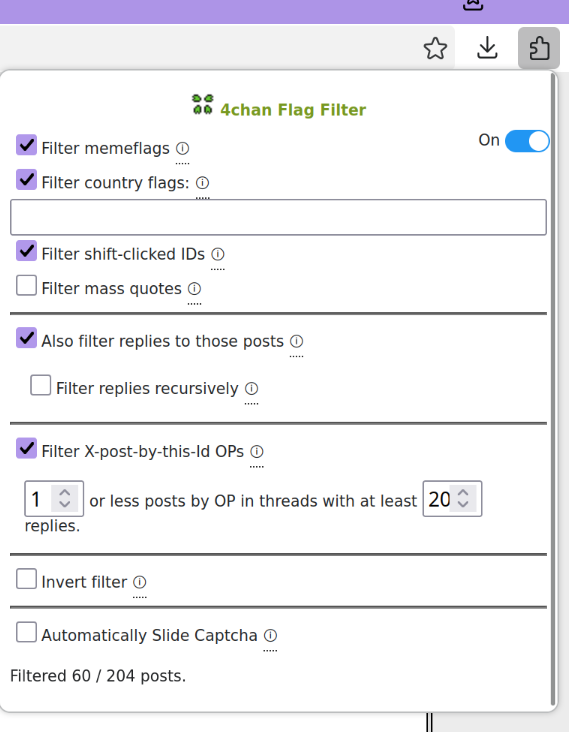Open the downloads arrow icon
569x732 pixels.
point(487,48)
